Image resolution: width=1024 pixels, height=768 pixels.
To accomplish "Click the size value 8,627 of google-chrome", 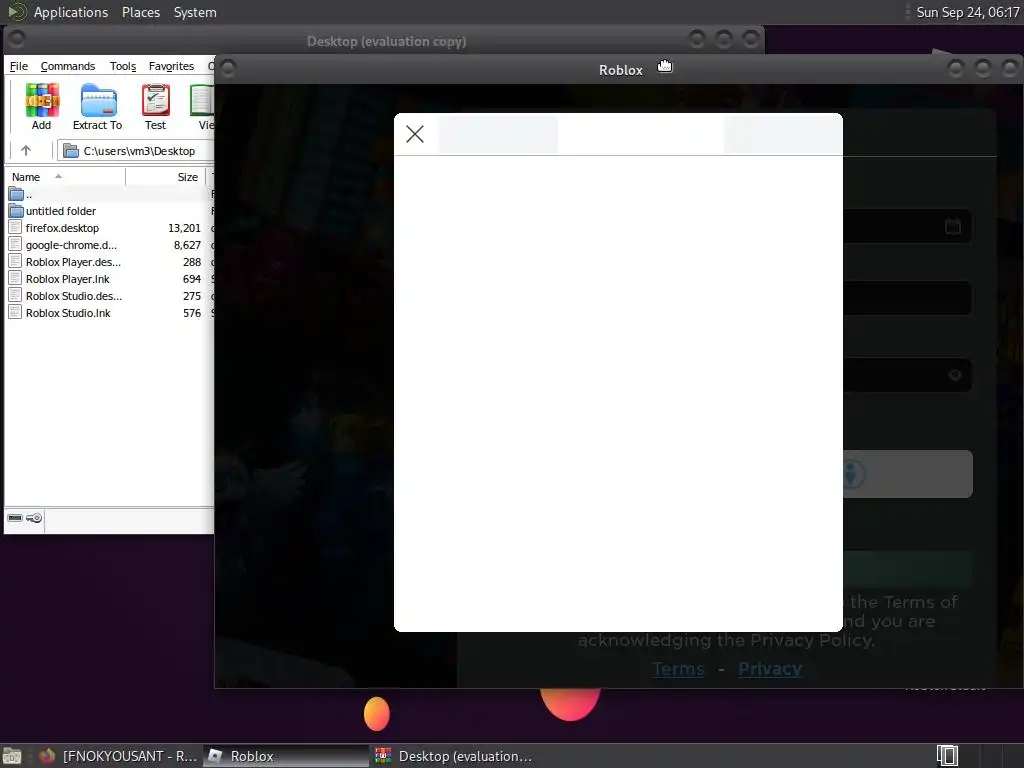I will click(x=187, y=245).
